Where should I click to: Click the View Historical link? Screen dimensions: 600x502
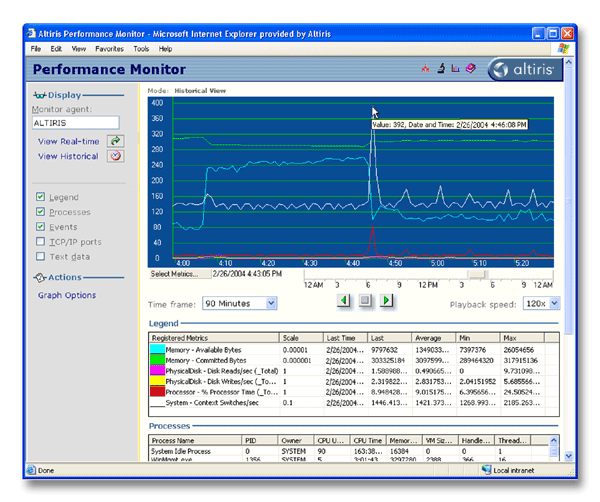point(68,156)
